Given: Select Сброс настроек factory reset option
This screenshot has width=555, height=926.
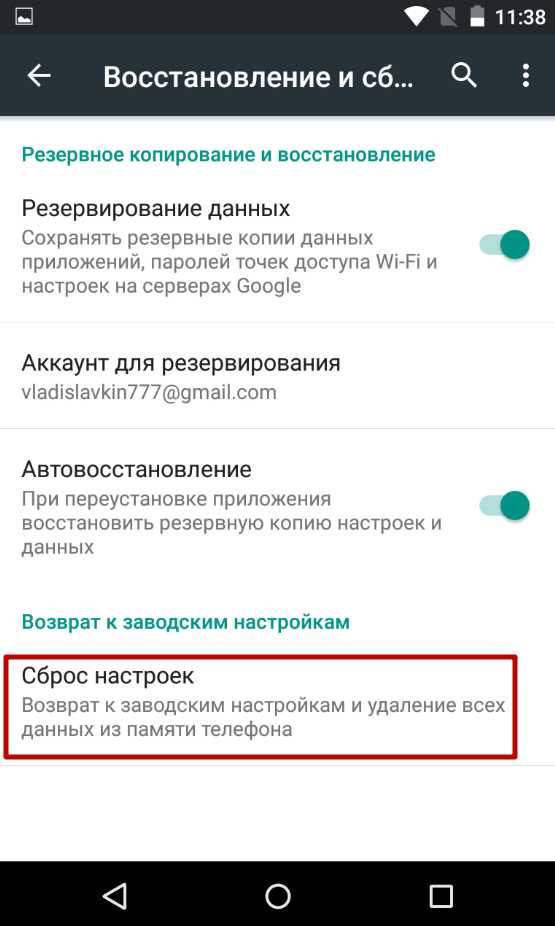Looking at the screenshot, I should [260, 706].
